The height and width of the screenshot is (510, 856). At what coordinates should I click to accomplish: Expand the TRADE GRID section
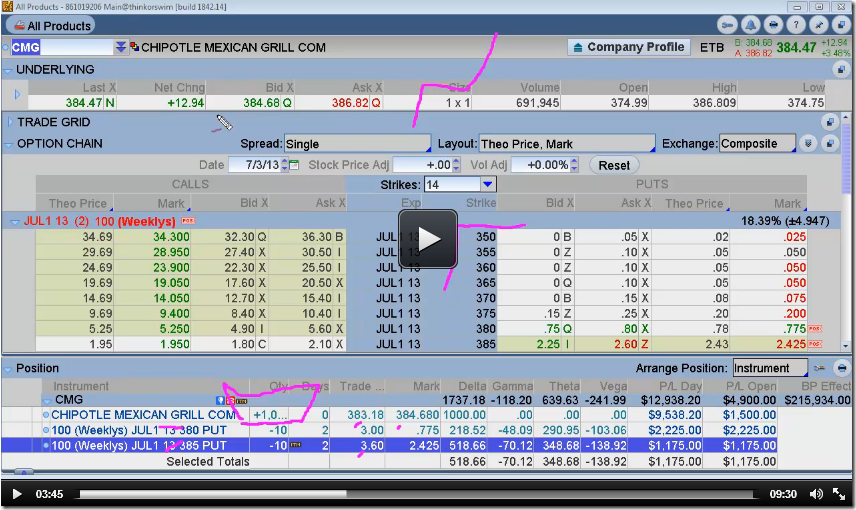tap(9, 122)
